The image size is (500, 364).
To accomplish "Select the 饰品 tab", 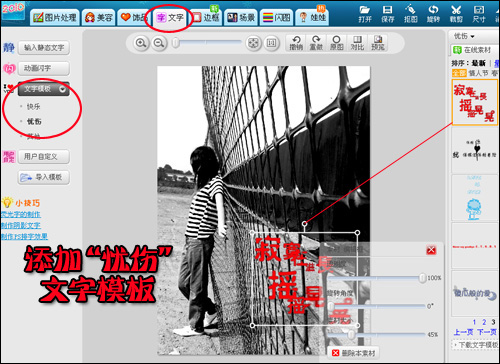I will [134, 17].
